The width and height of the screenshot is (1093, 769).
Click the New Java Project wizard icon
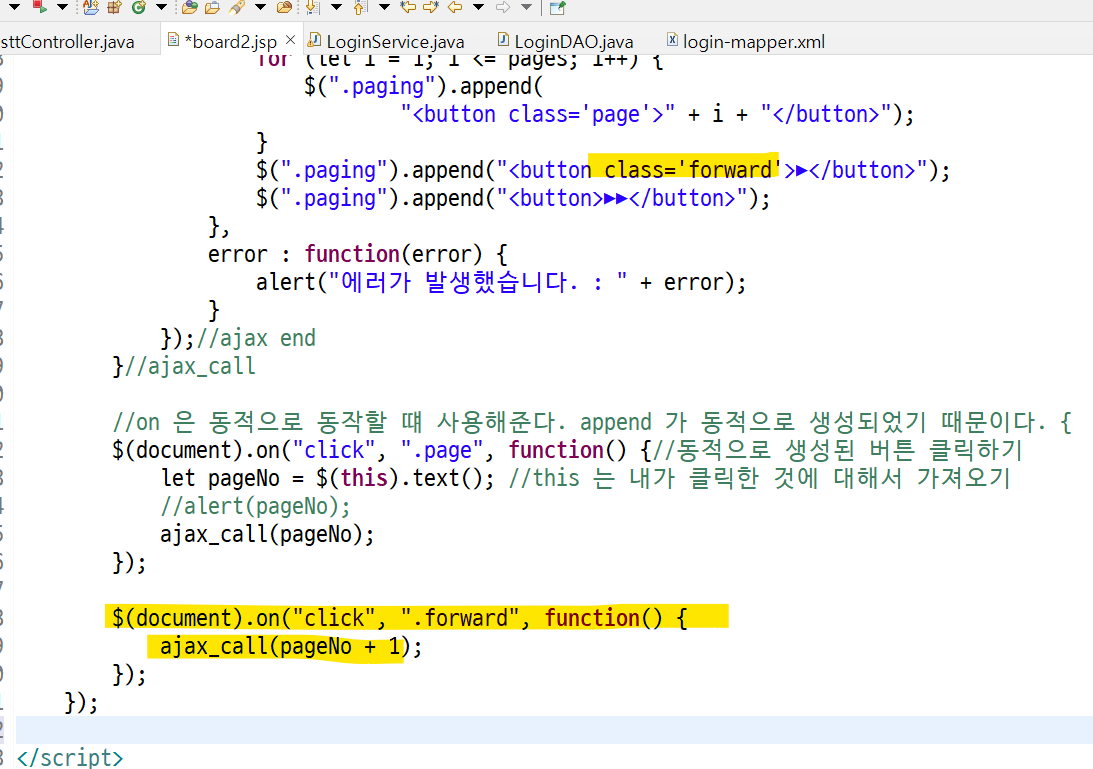tap(91, 8)
